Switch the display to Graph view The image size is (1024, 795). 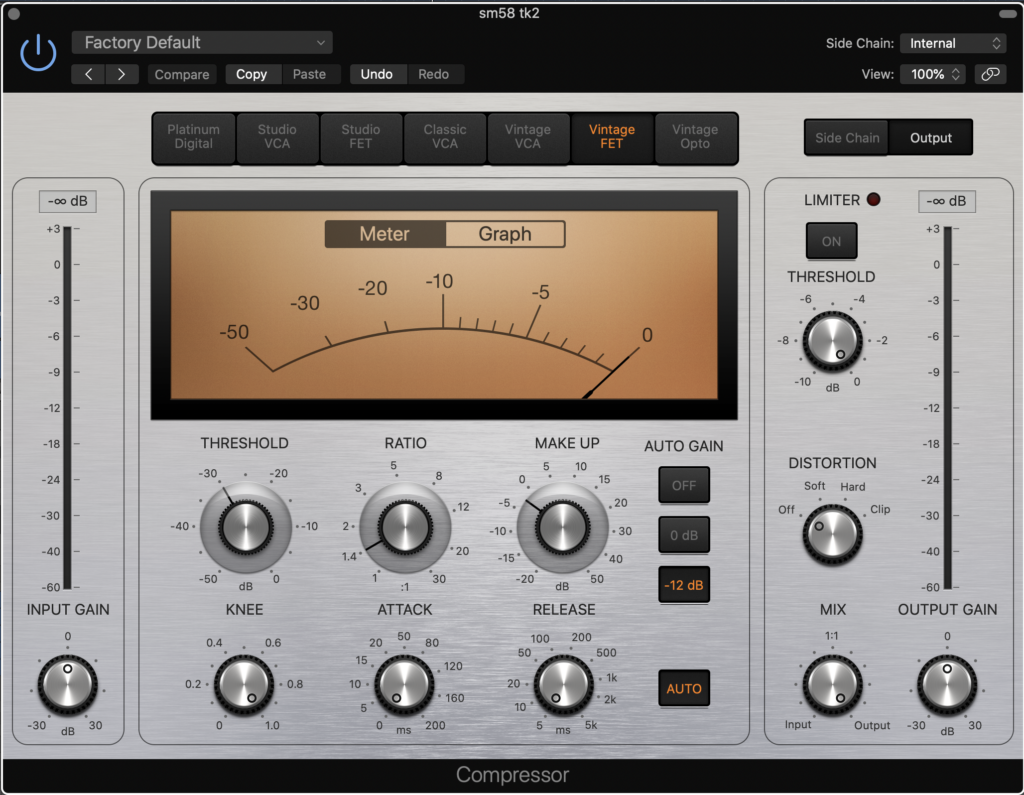[505, 234]
